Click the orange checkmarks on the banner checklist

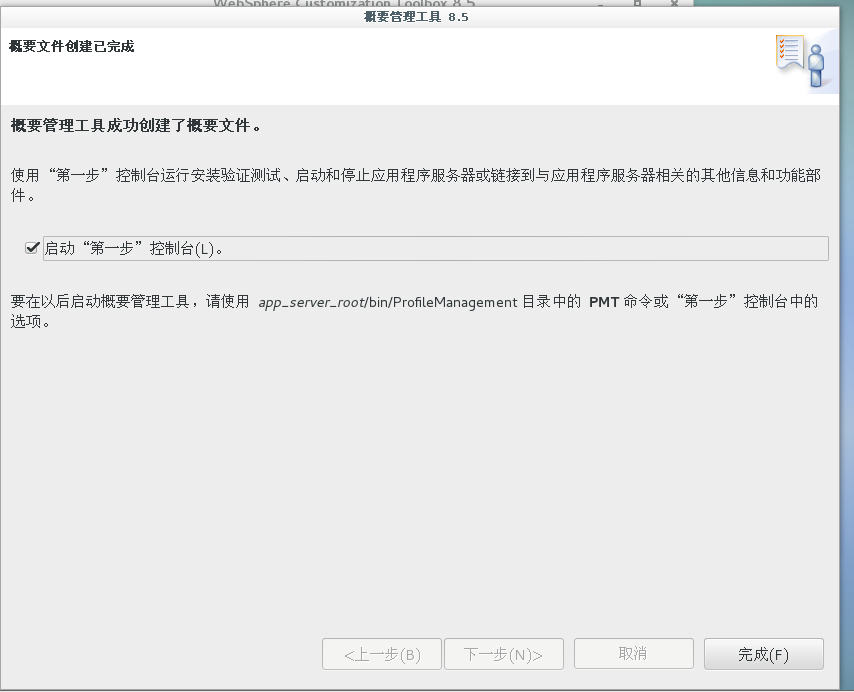[781, 49]
